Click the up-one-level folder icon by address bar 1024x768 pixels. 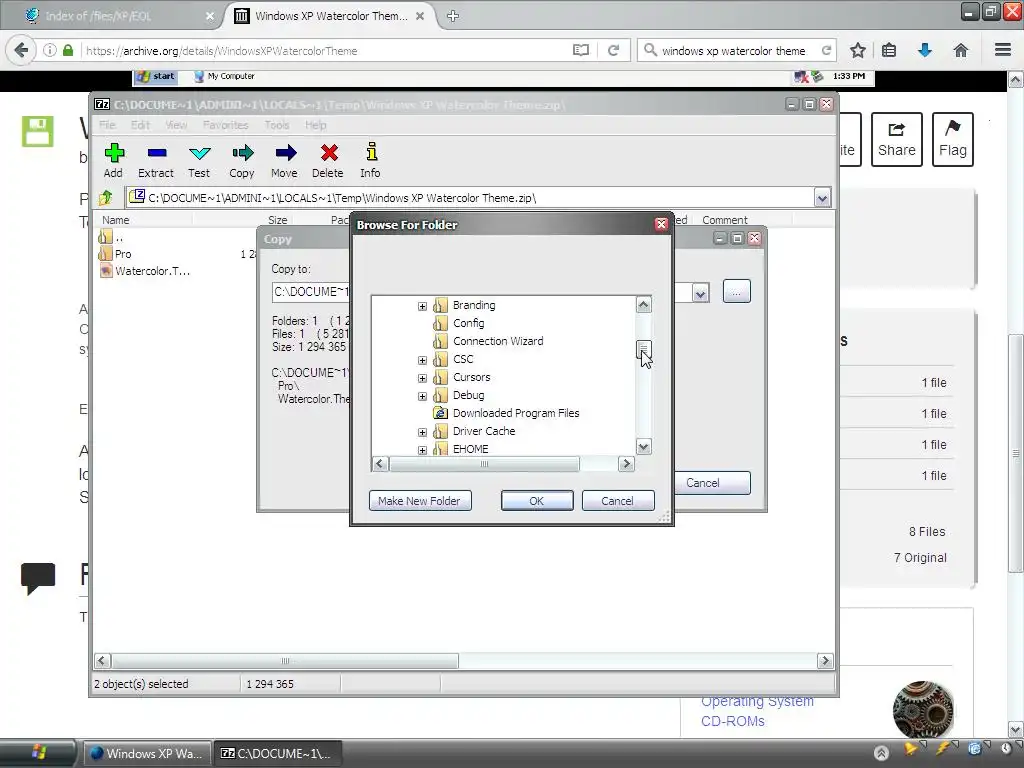[x=105, y=197]
